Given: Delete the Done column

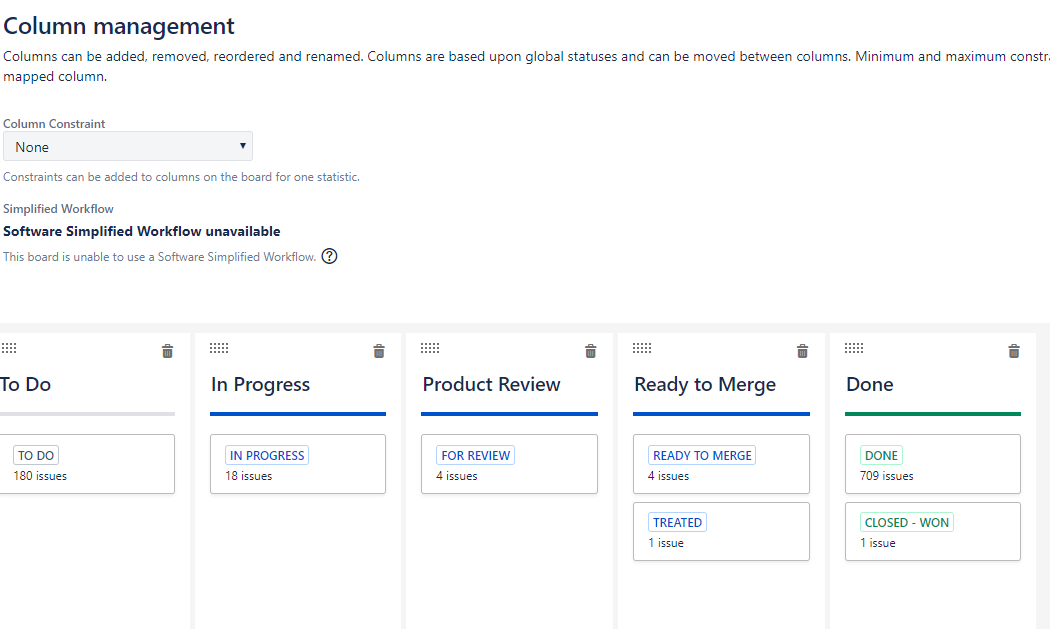Looking at the screenshot, I should (1014, 351).
